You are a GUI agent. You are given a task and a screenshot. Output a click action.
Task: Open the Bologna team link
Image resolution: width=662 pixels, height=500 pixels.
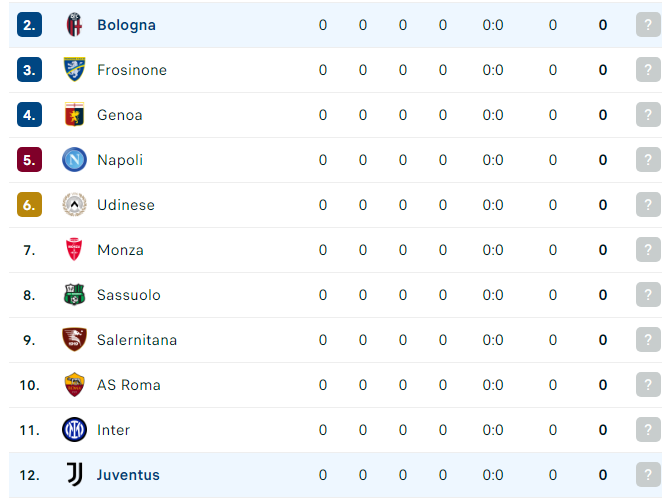tap(126, 25)
